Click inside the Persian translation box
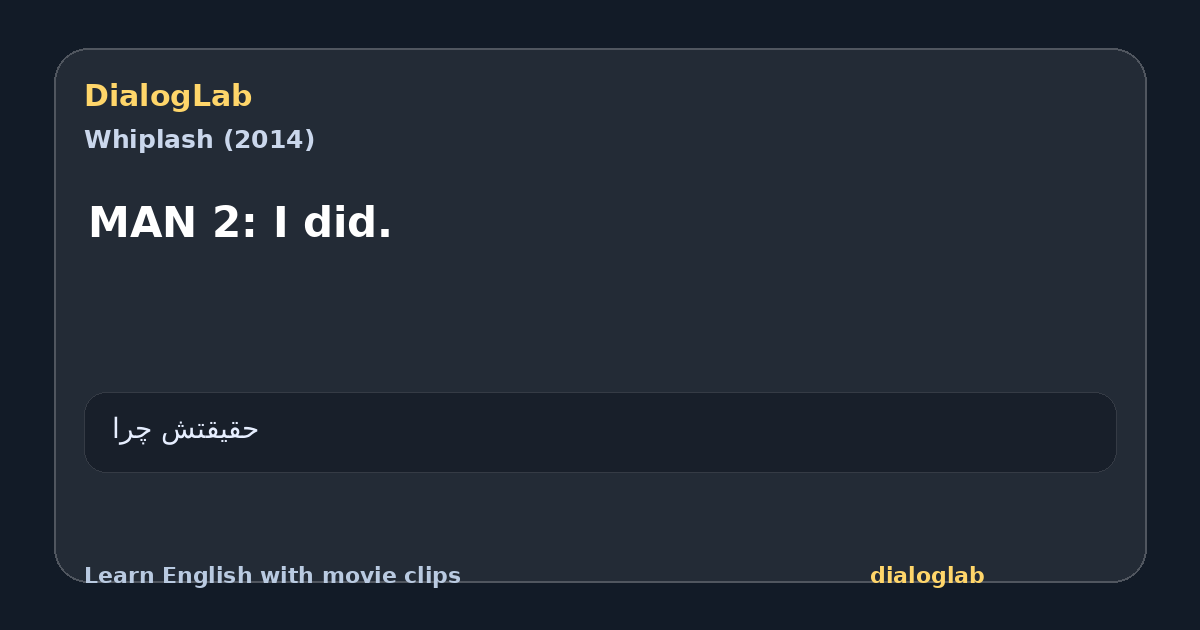The image size is (1200, 630). click(600, 432)
